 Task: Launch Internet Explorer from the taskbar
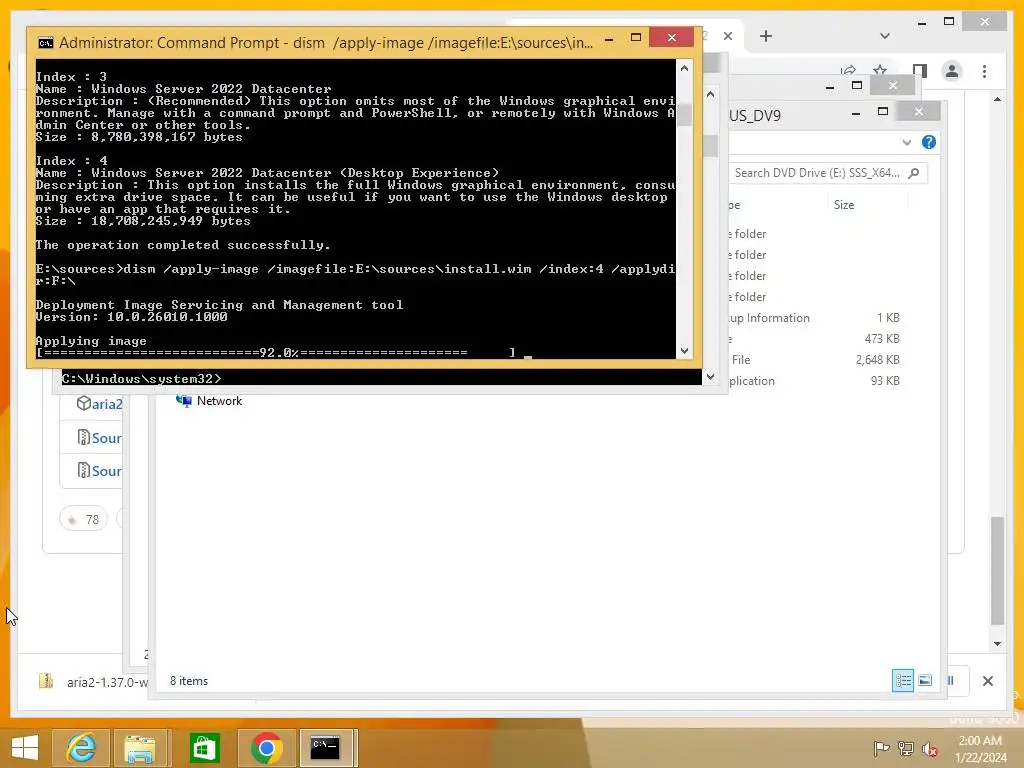pyautogui.click(x=82, y=748)
